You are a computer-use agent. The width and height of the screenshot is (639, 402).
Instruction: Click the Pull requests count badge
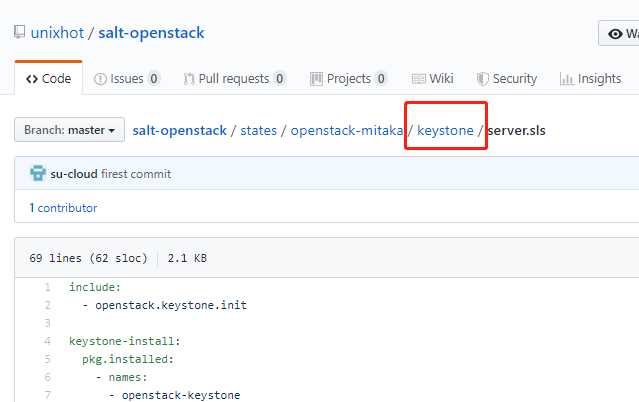(280, 78)
